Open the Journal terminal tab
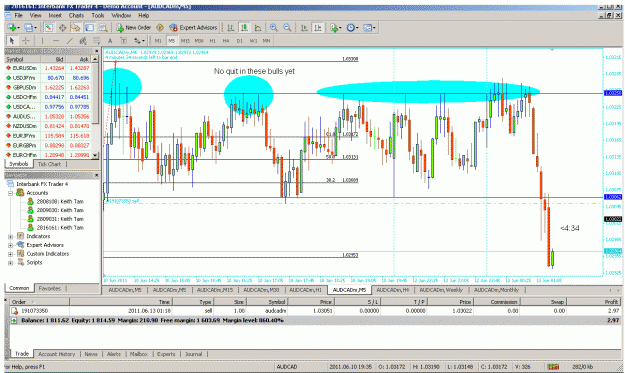 click(x=194, y=354)
